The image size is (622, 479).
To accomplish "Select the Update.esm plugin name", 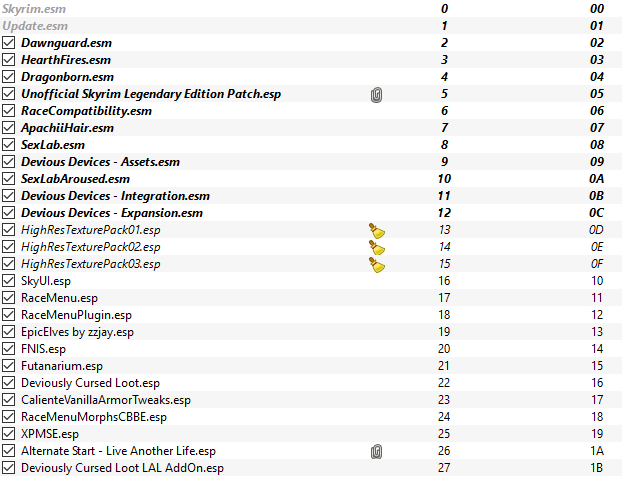I will coord(35,26).
